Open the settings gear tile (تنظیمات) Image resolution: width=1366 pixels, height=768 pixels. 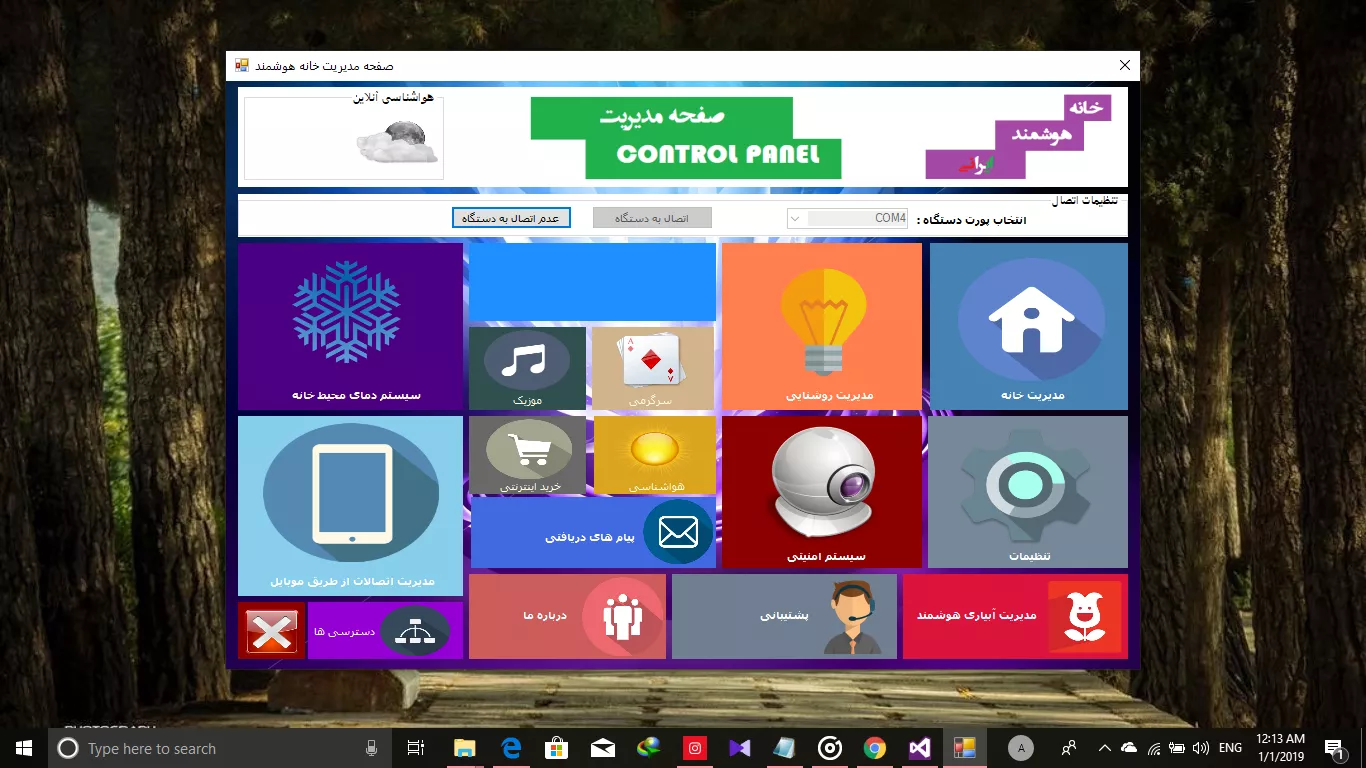(x=1027, y=491)
